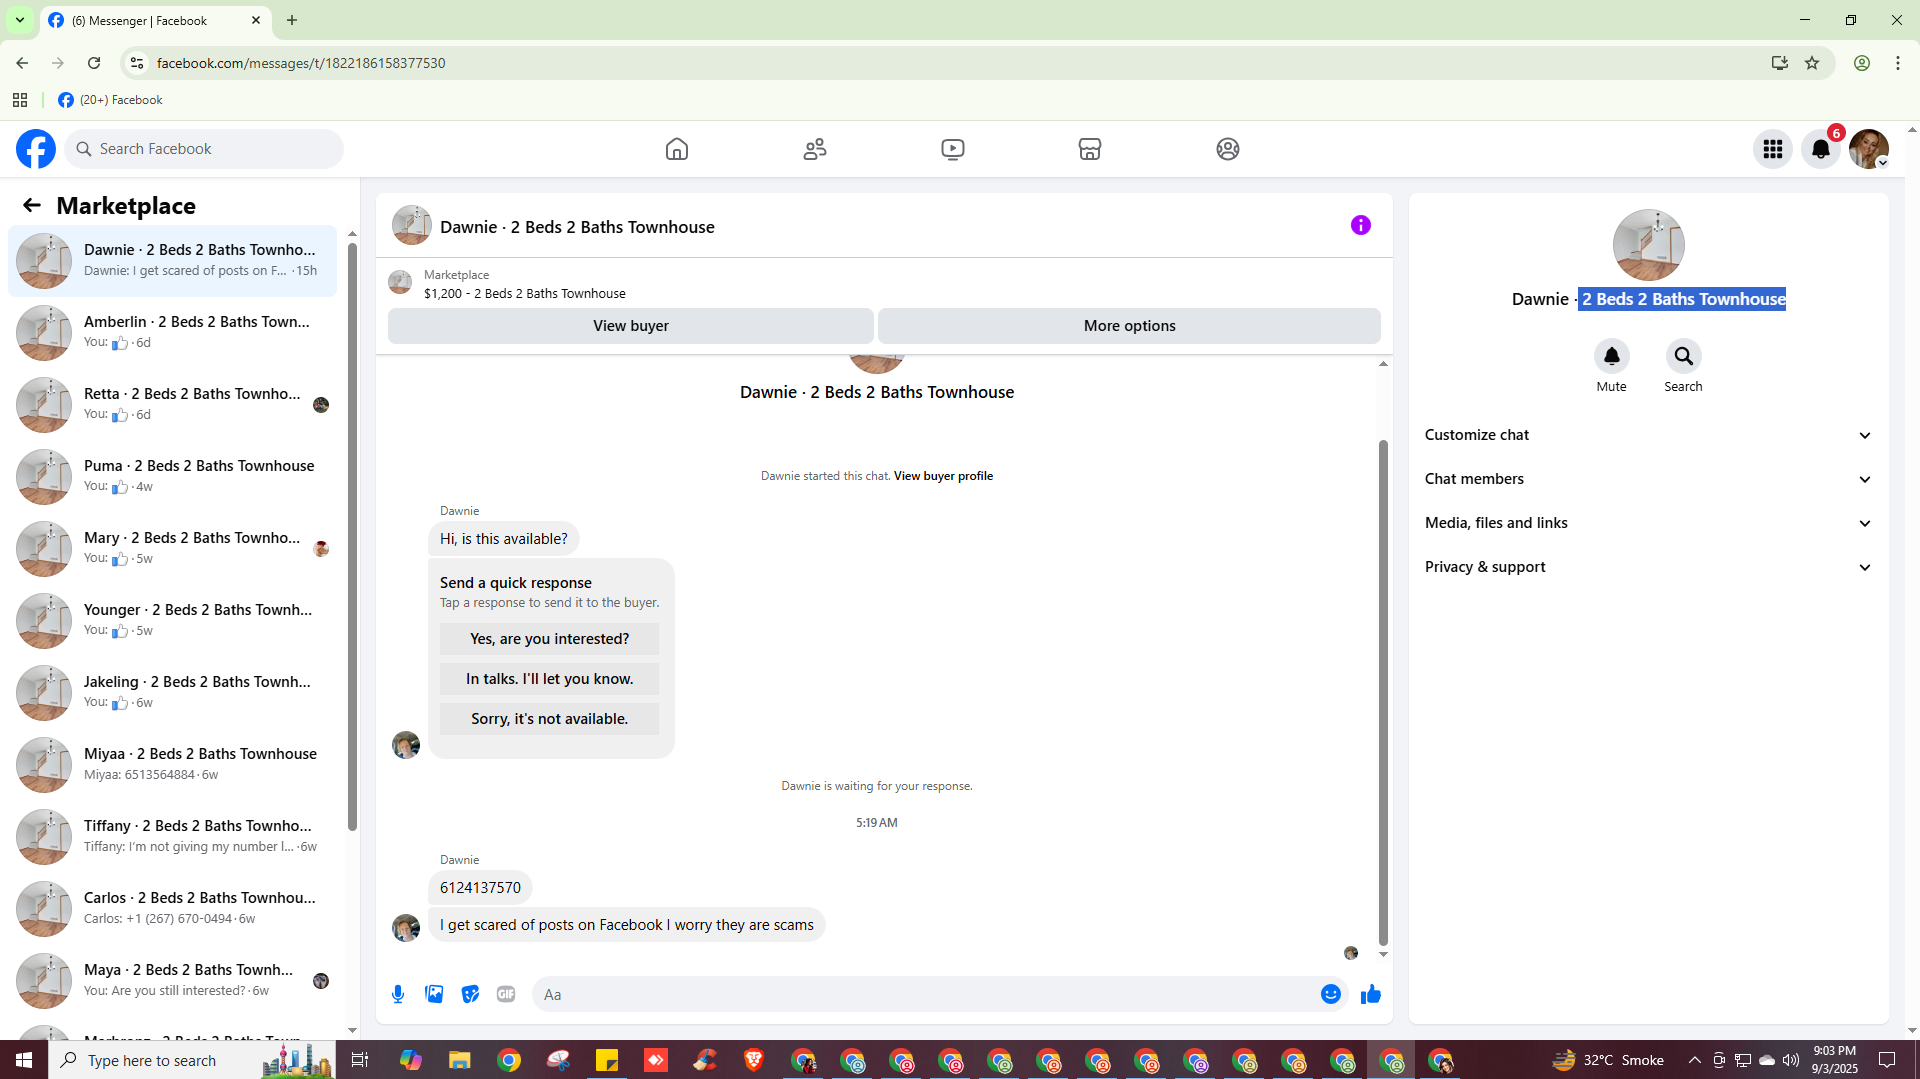Send a thumbs-up like
Screen dimensions: 1920x1079
(1371, 994)
